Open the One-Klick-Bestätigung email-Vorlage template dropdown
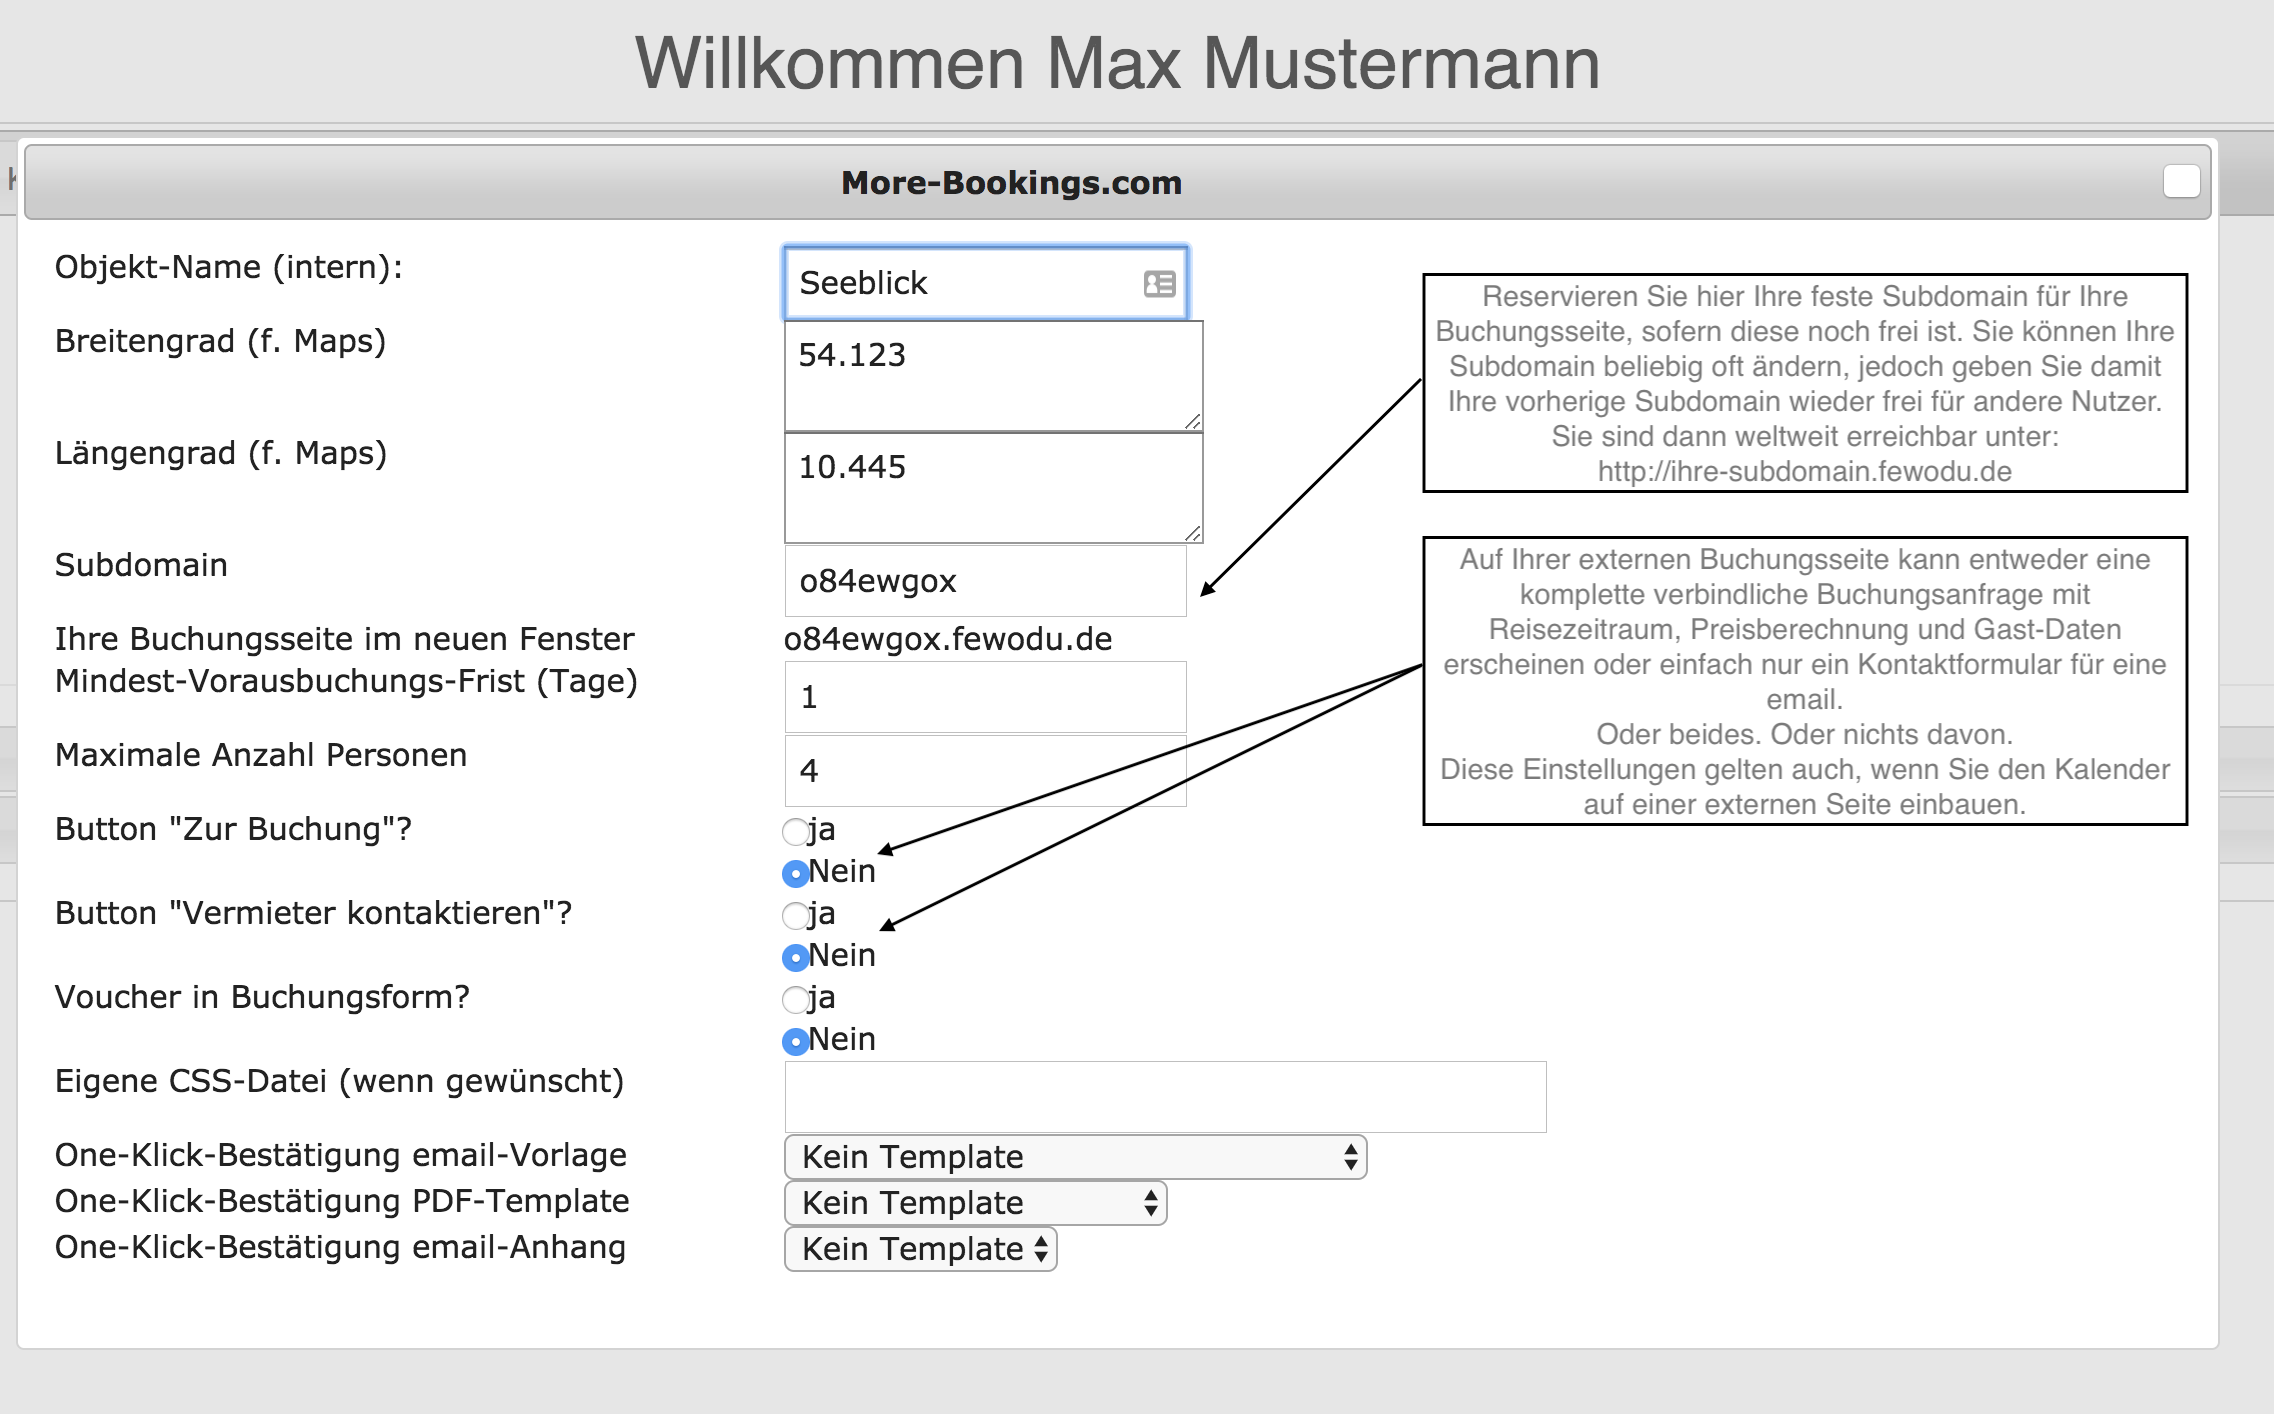Viewport: 2274px width, 1414px height. coord(1076,1157)
